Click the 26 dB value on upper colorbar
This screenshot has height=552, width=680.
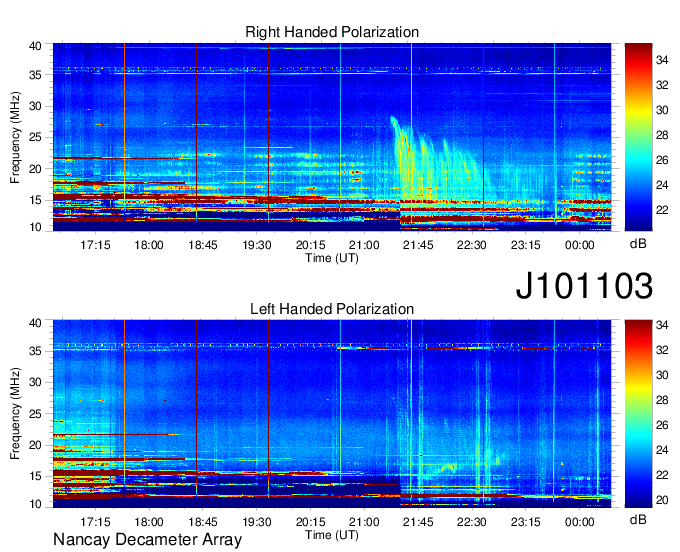662,160
